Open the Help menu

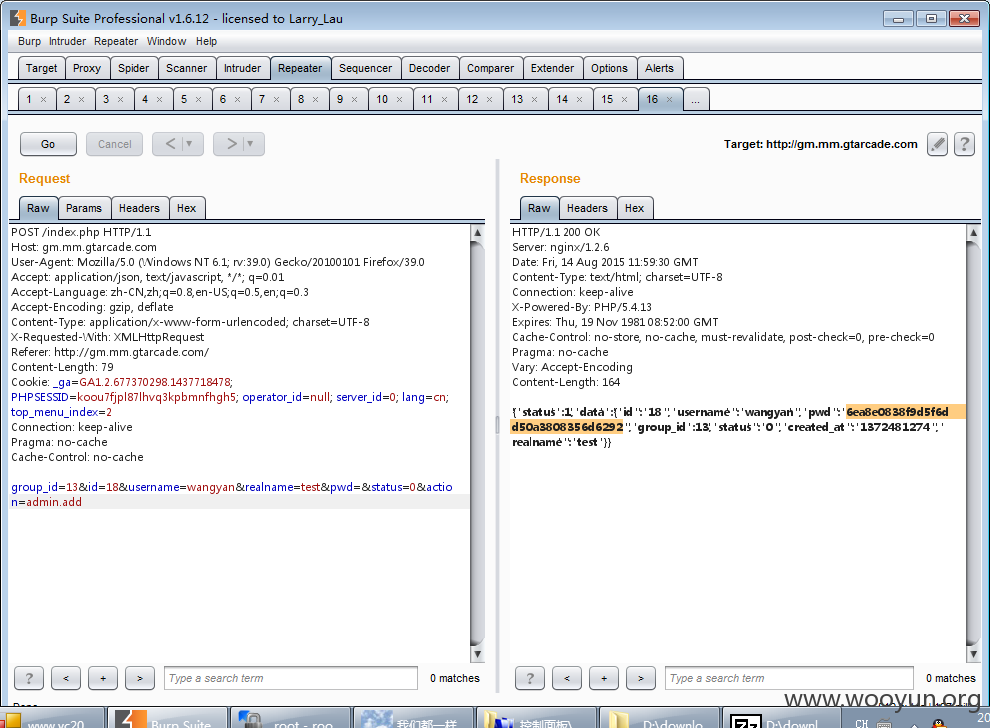tap(206, 41)
